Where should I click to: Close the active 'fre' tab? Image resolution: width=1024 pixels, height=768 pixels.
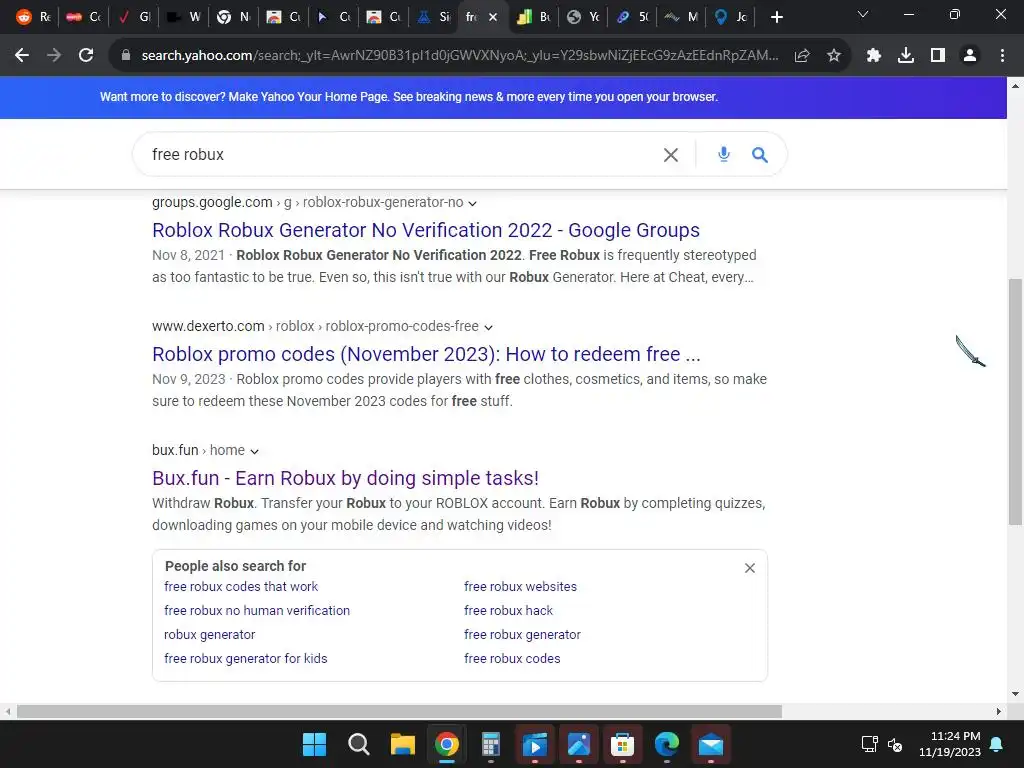click(x=493, y=17)
